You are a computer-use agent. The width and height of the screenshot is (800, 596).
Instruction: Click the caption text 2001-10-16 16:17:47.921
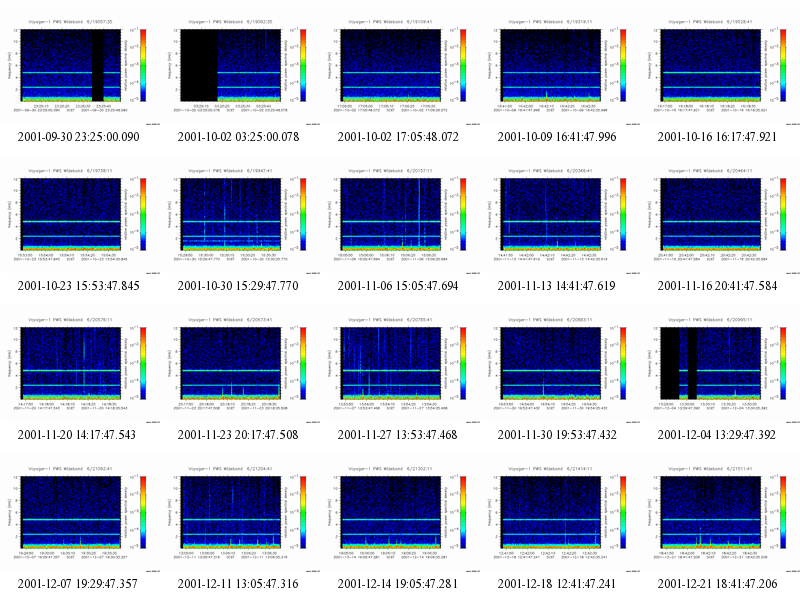point(717,137)
